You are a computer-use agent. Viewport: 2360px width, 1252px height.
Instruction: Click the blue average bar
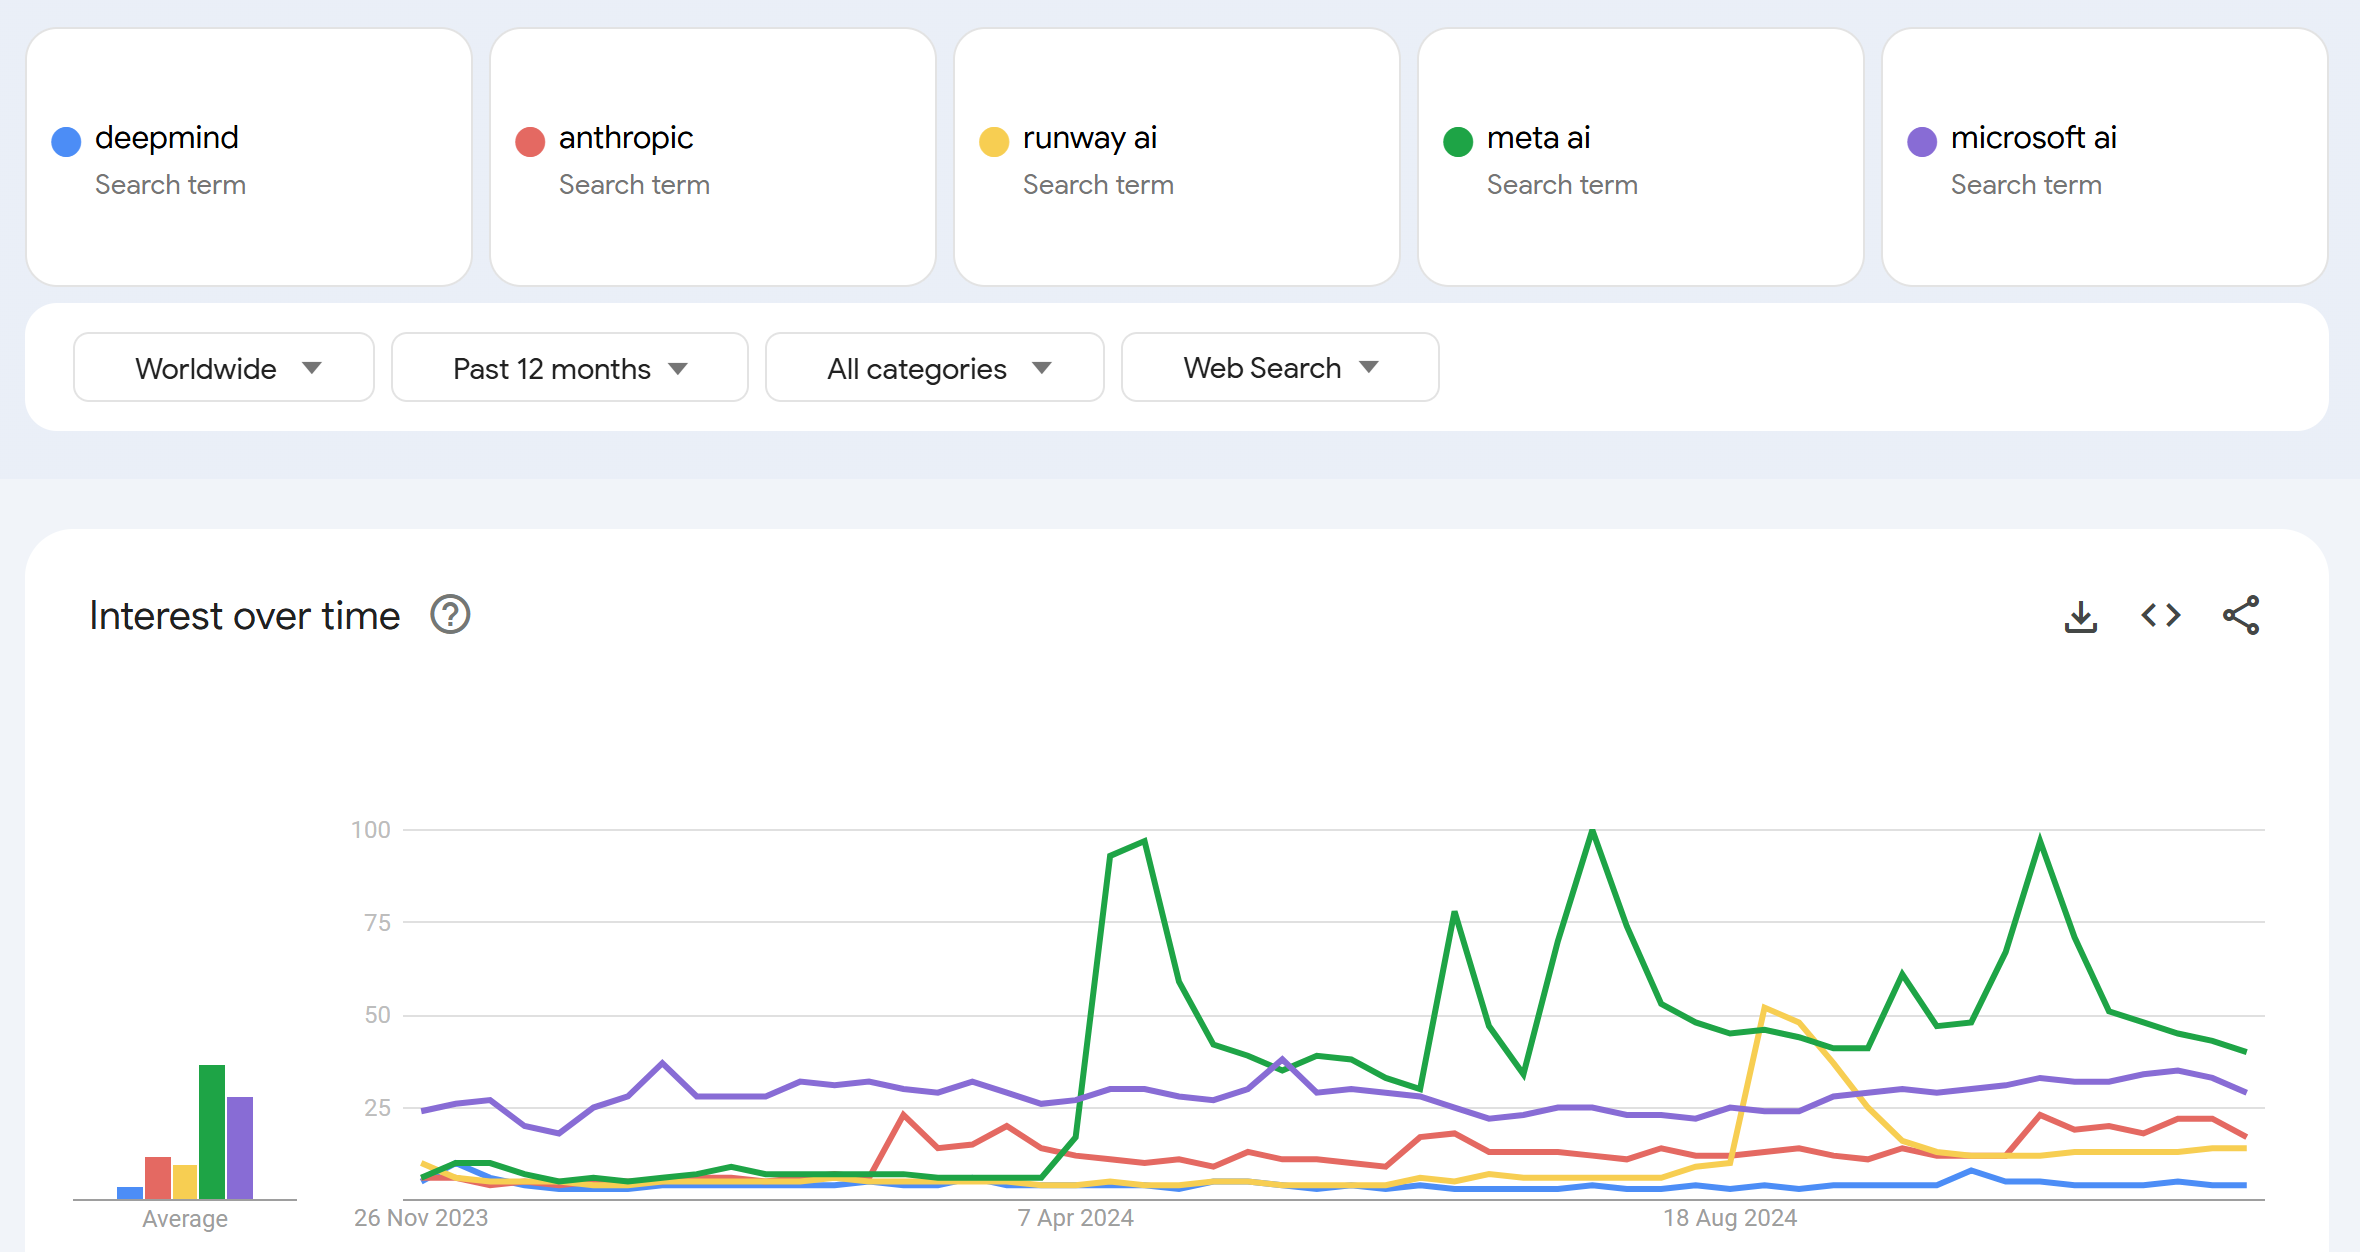pyautogui.click(x=130, y=1193)
